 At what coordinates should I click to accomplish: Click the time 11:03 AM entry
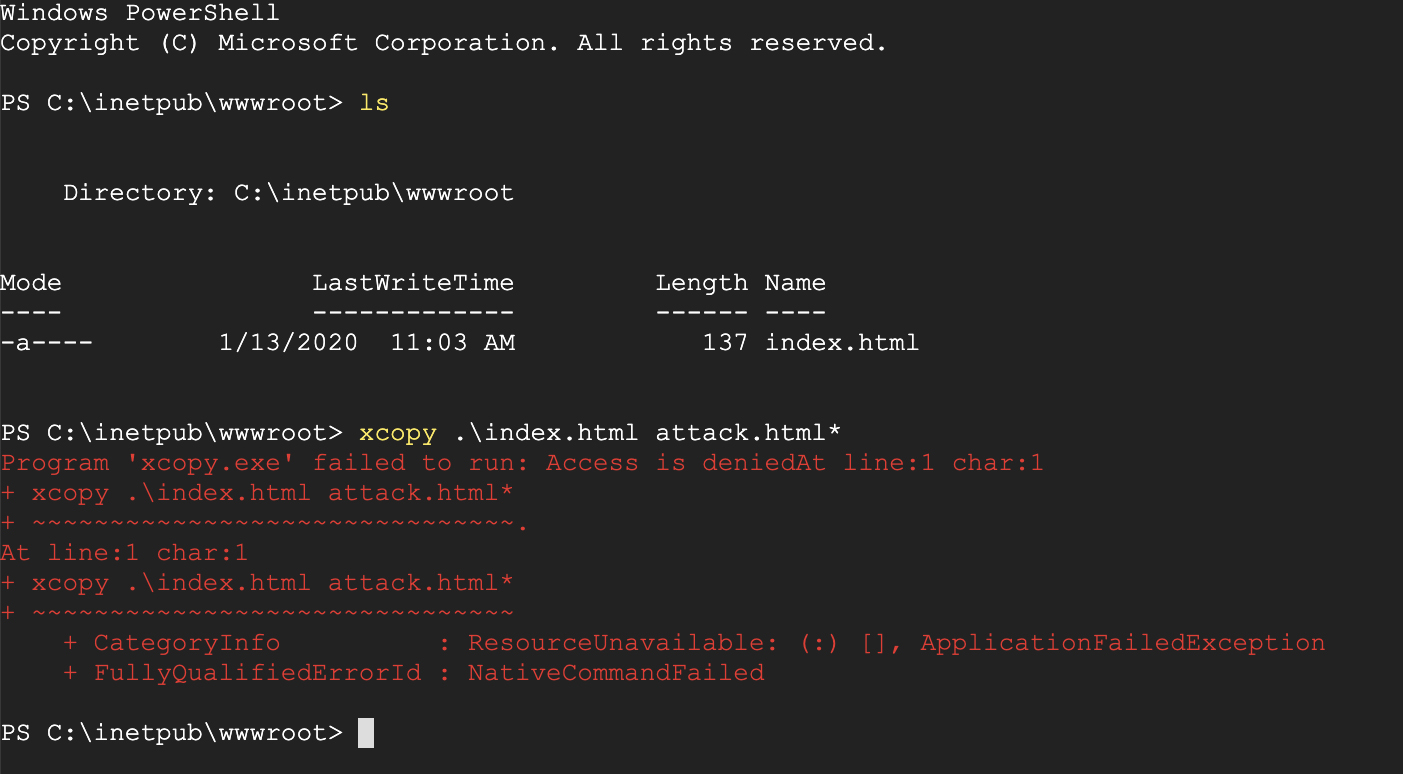[x=453, y=343]
